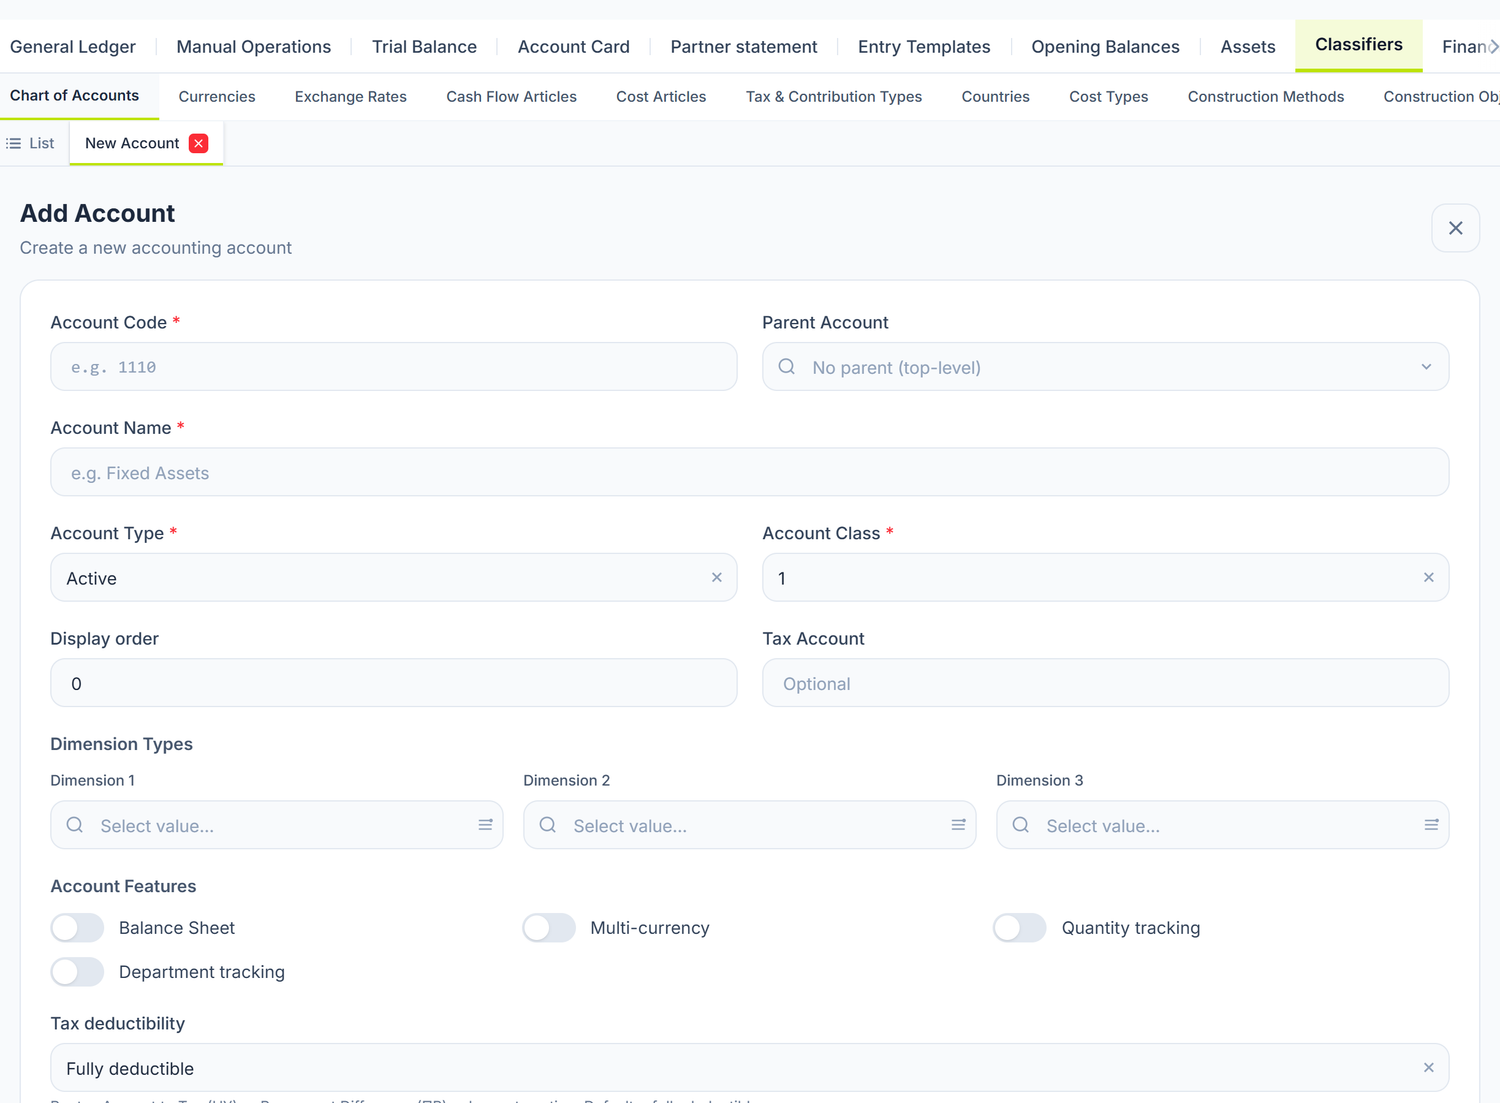
Task: Open the Account Class dropdown
Action: [x=1105, y=578]
